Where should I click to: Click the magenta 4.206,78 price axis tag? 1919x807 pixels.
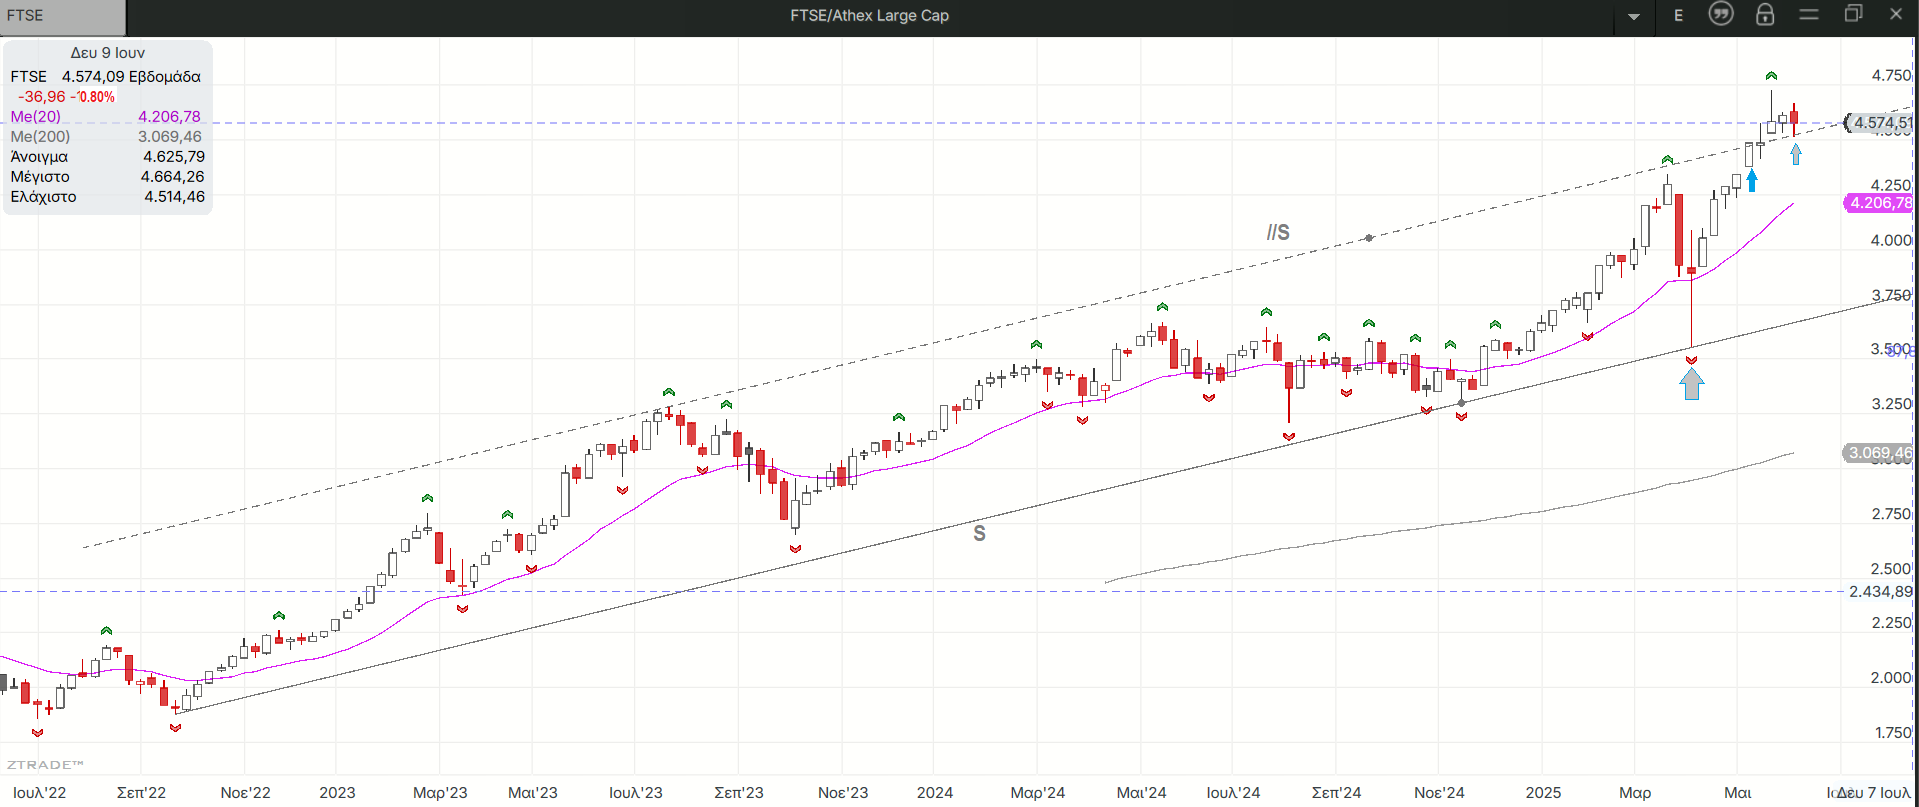[x=1879, y=203]
